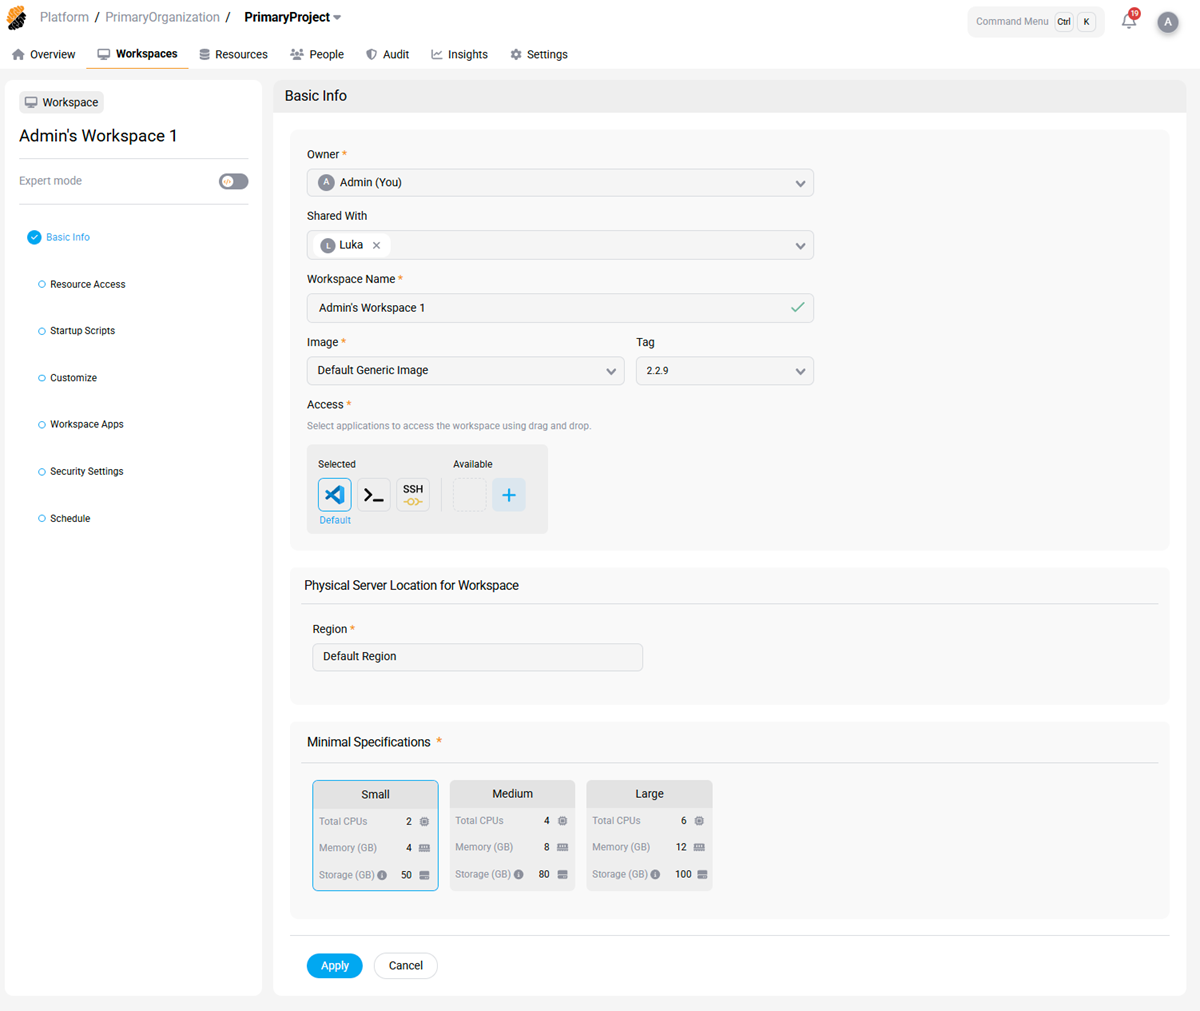This screenshot has height=1011, width=1200.
Task: Expand the PrimaryProject breadcrumb dropdown
Action: (x=336, y=17)
